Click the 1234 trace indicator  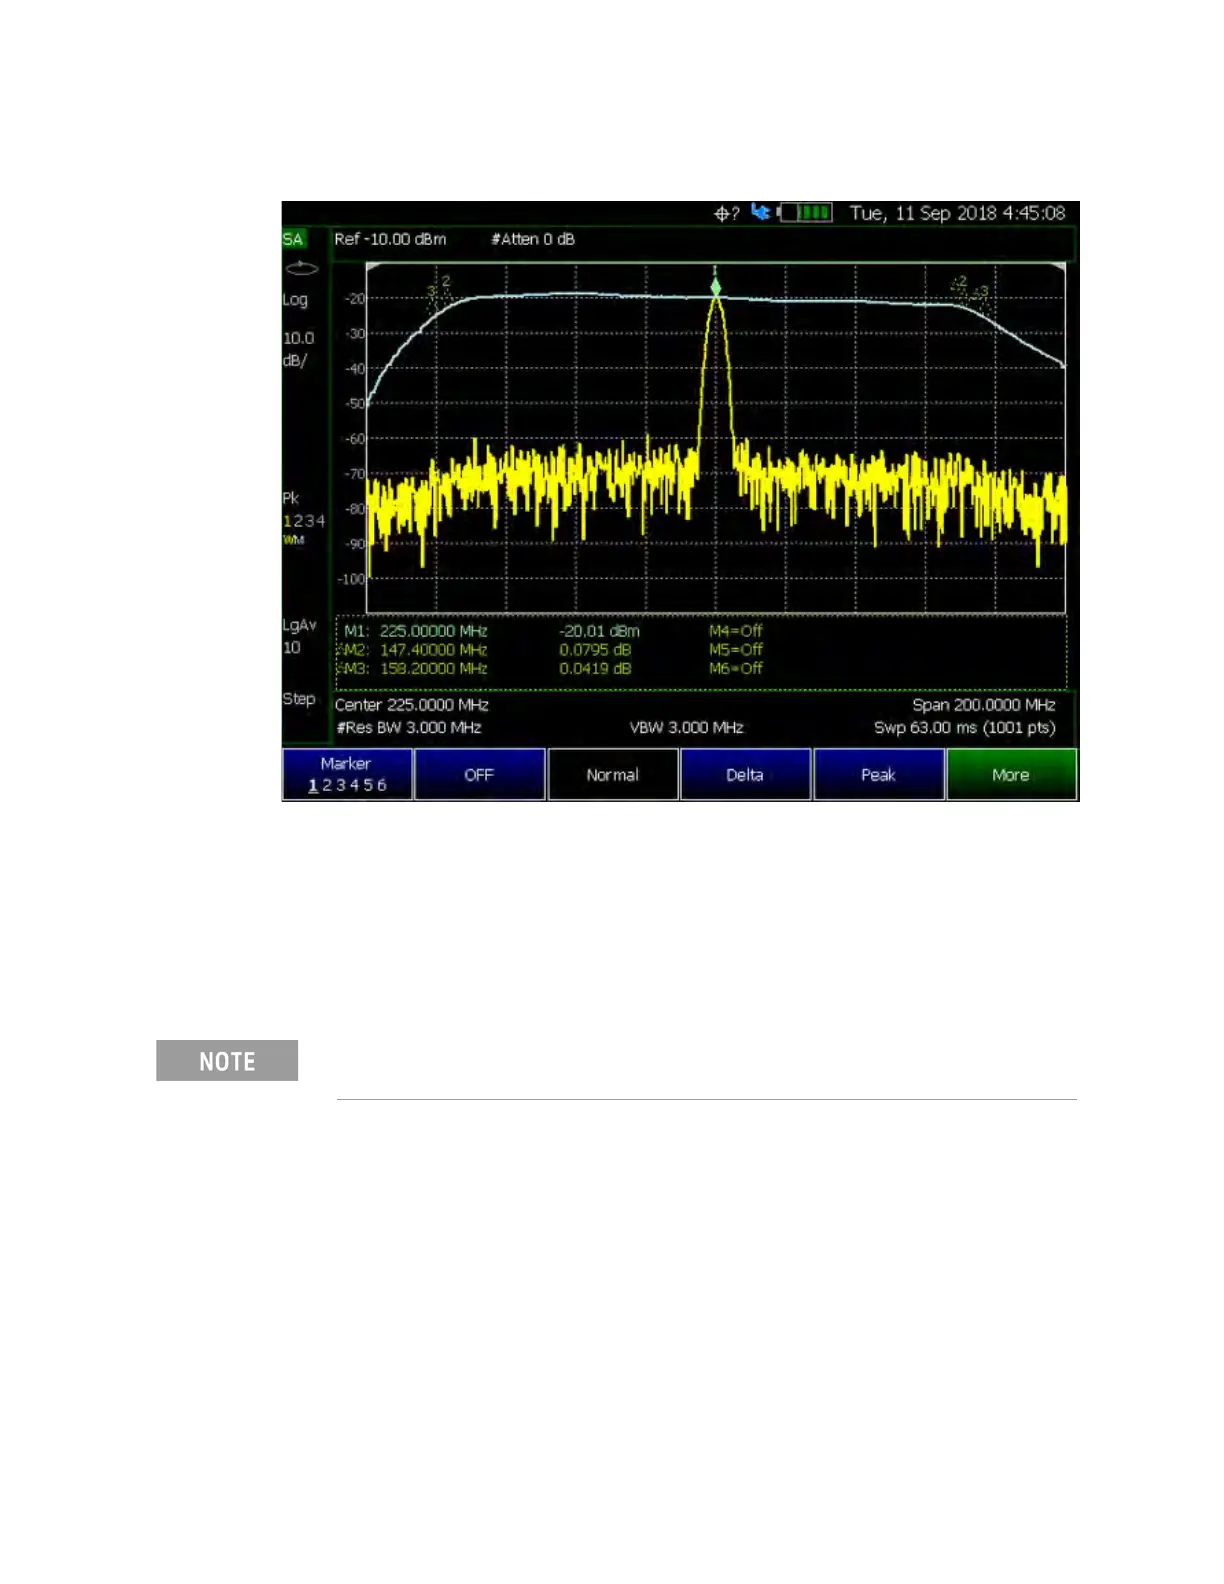point(304,521)
